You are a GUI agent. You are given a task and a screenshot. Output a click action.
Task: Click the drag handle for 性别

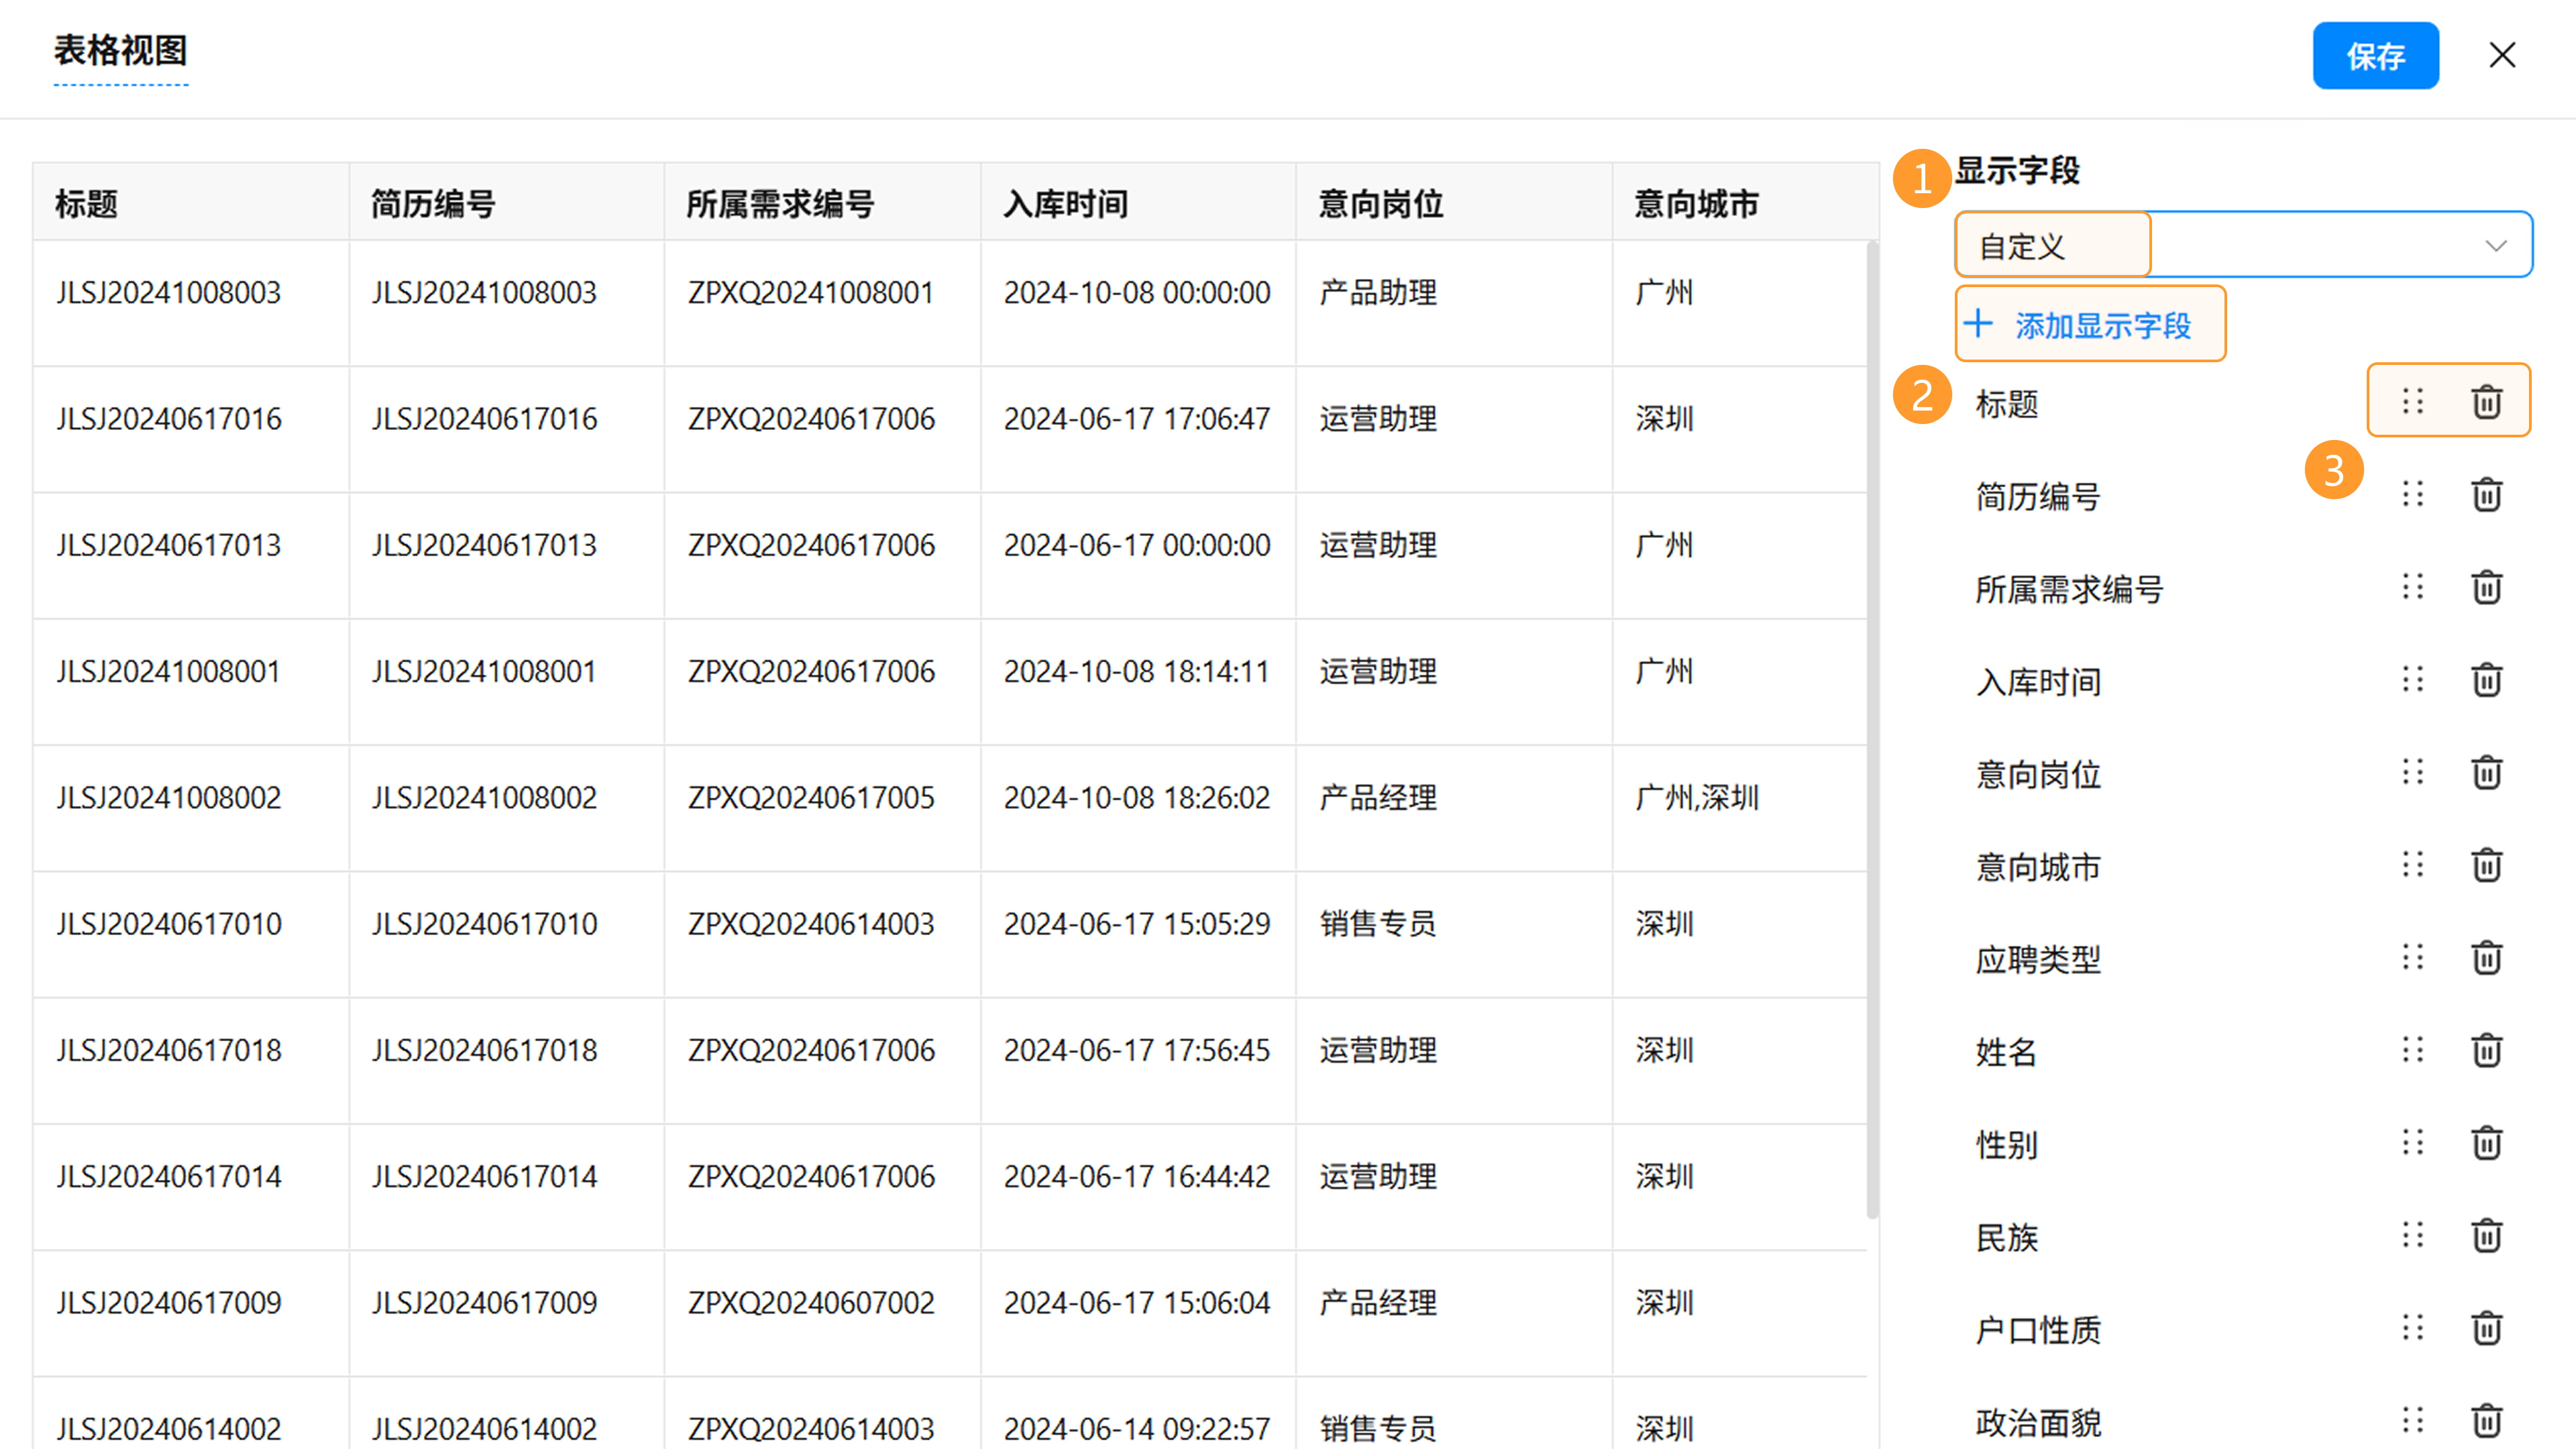coord(2412,1142)
